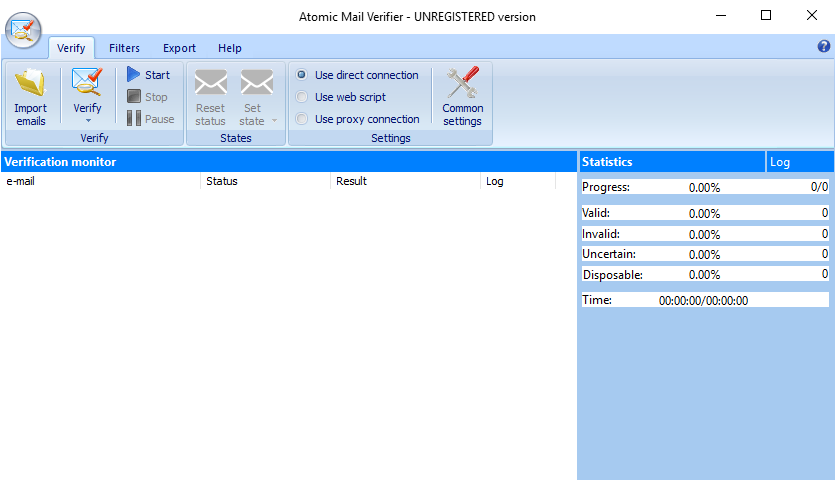Viewport: 836px width, 480px height.
Task: Close the Atomic Mail Verifier window
Action: (x=811, y=15)
